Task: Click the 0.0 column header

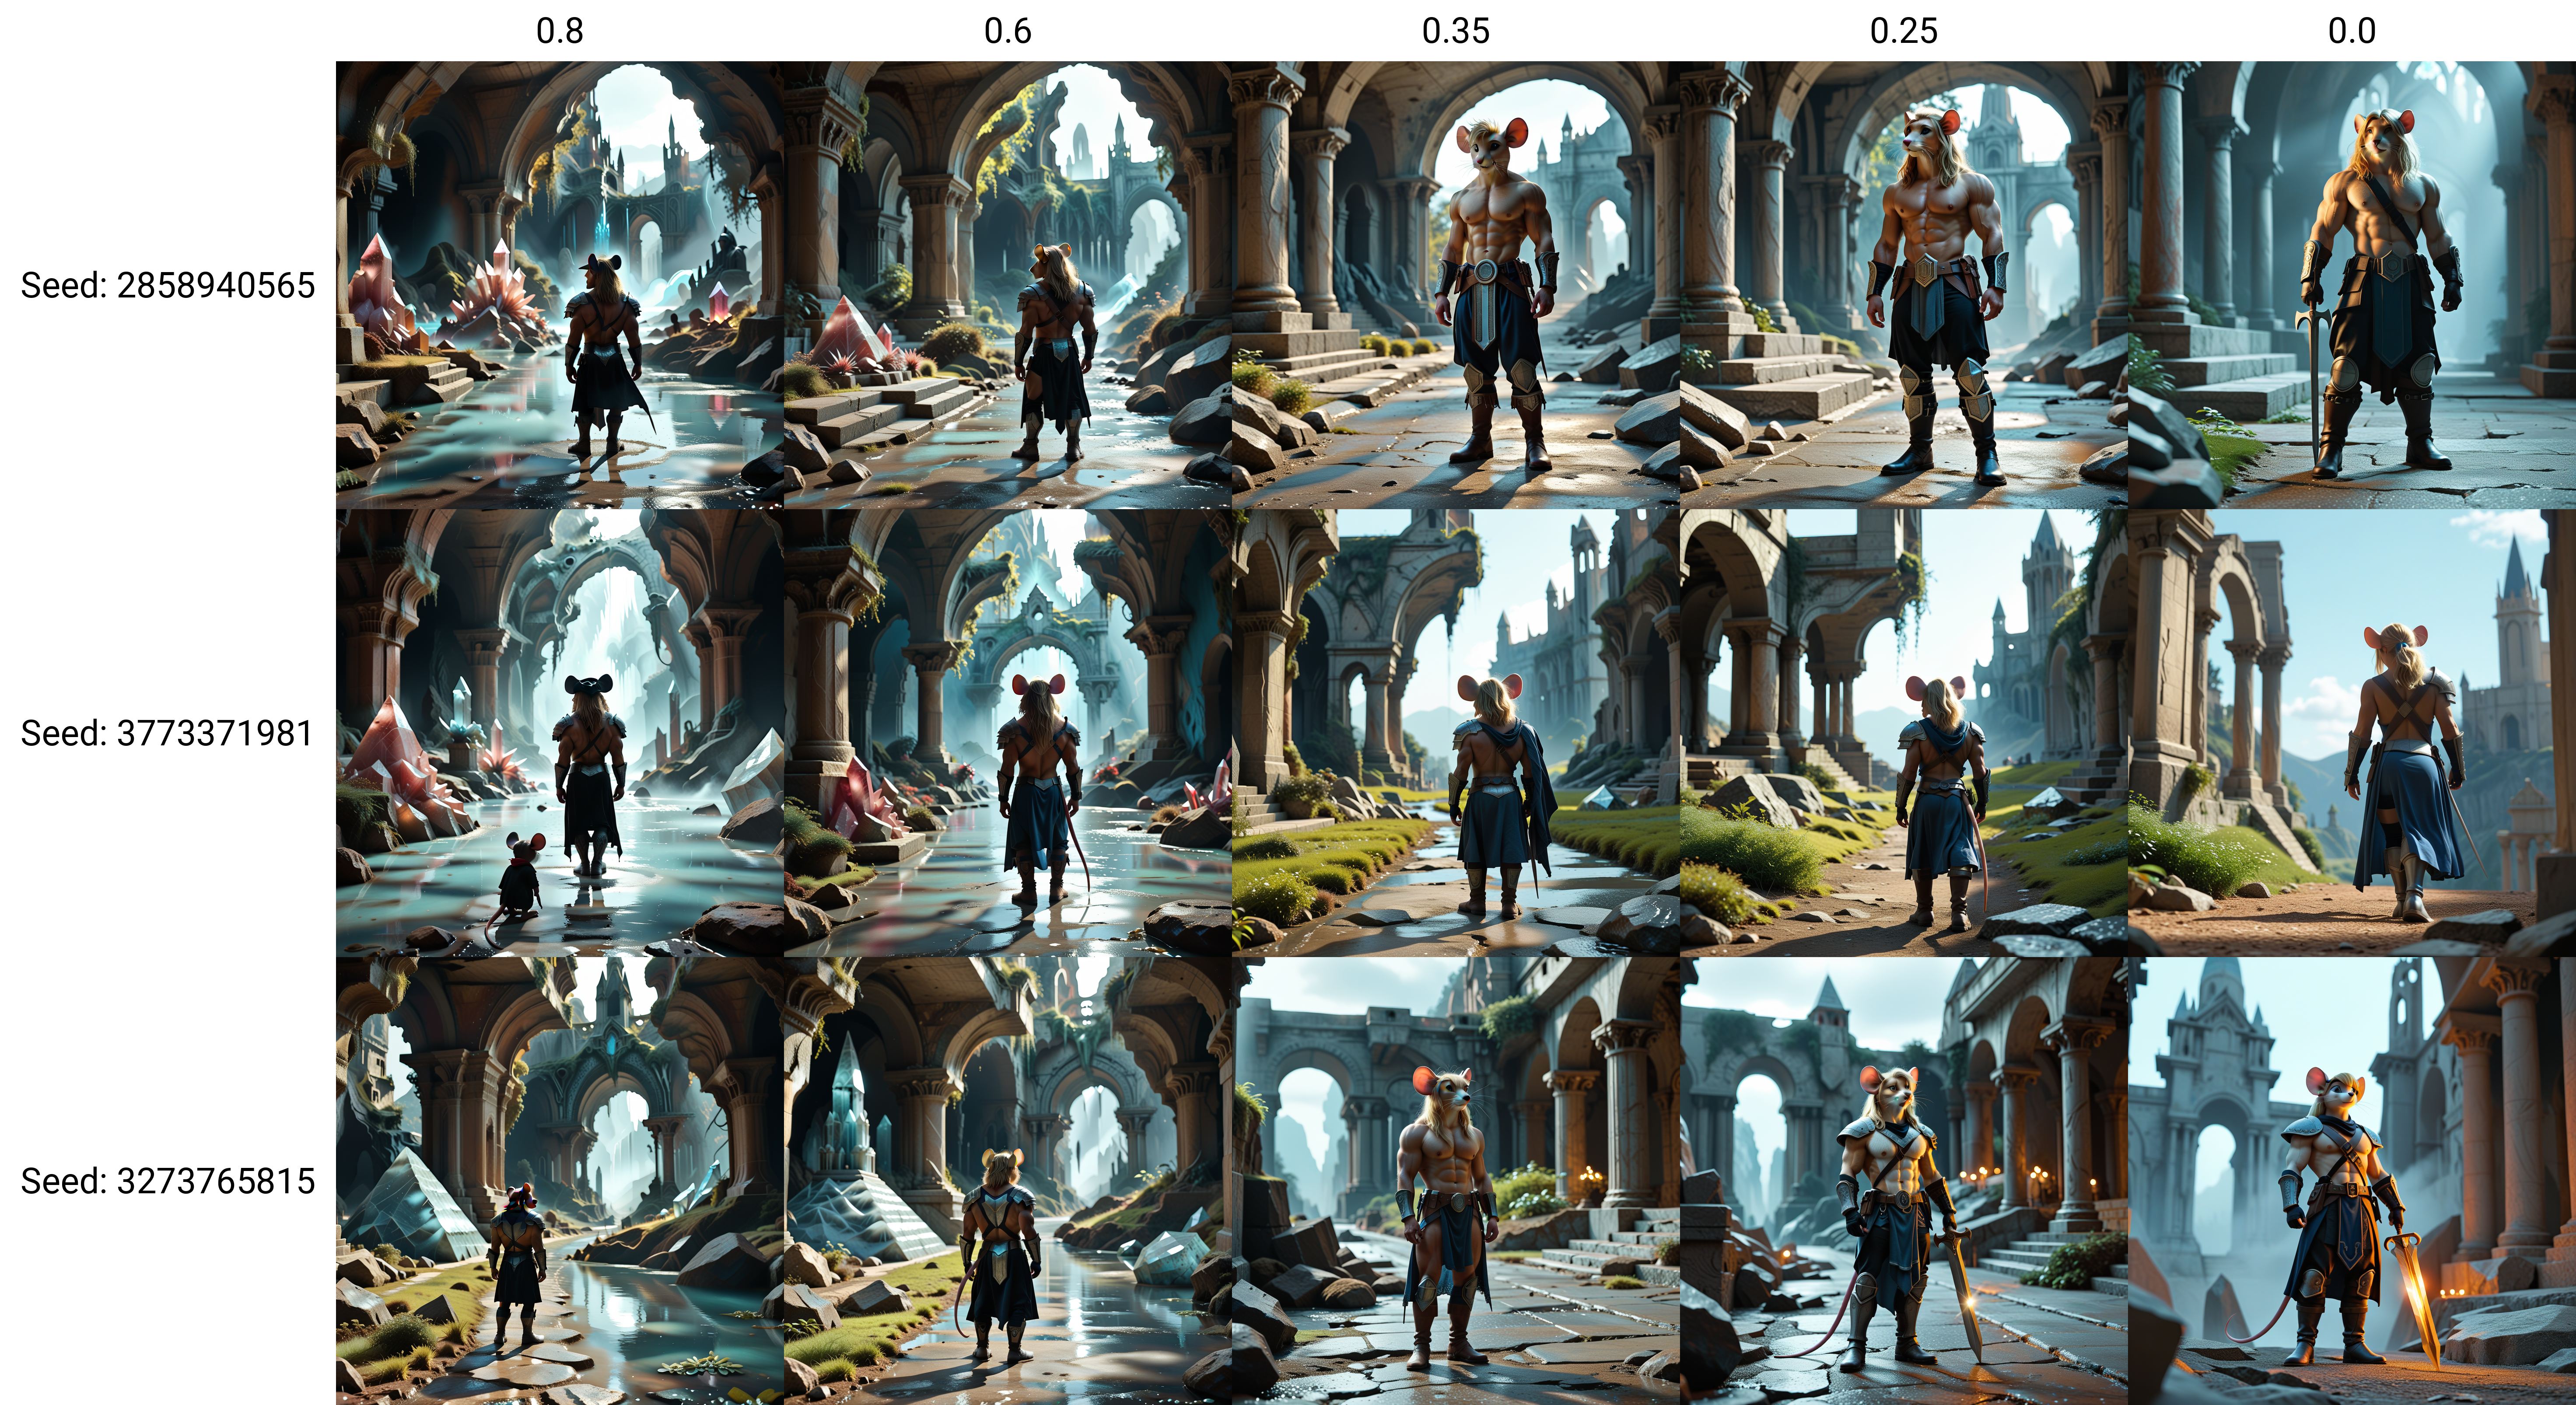Action: coord(2352,31)
